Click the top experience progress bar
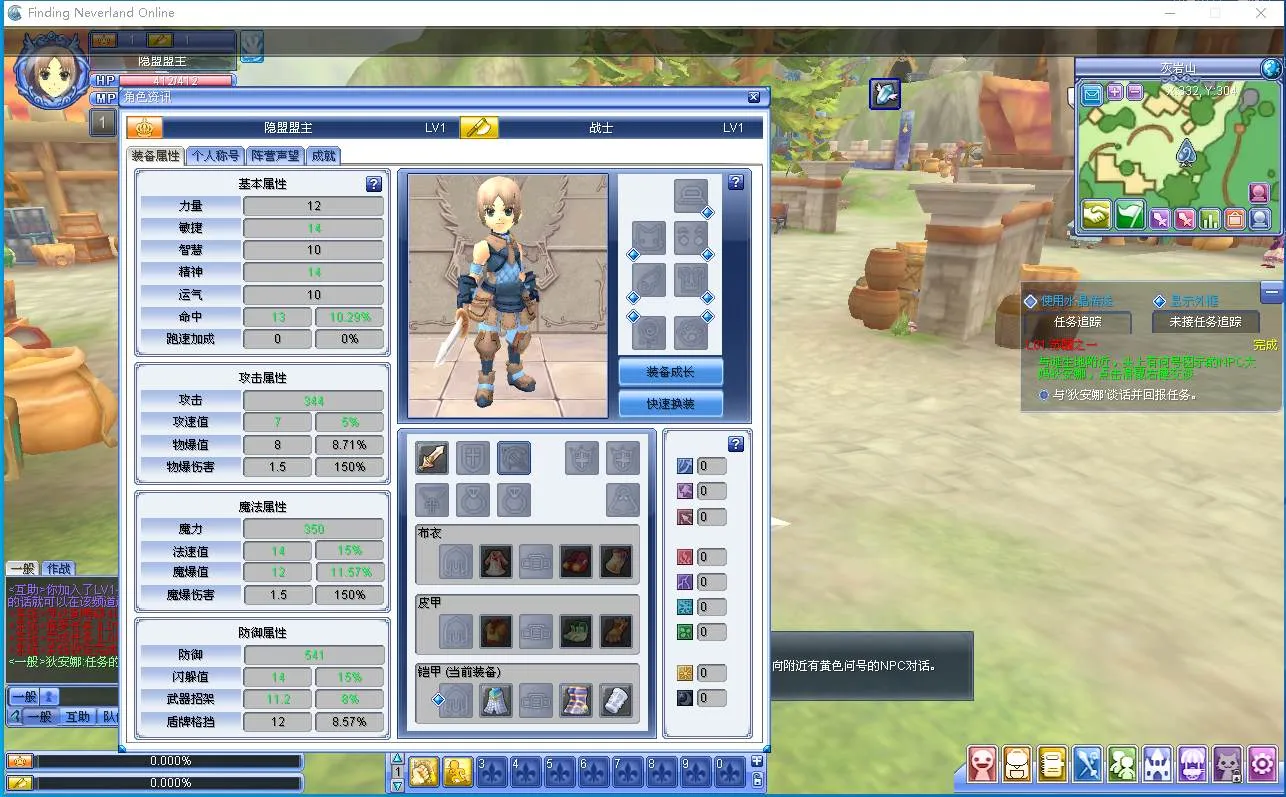This screenshot has width=1286, height=797. pyautogui.click(x=170, y=761)
